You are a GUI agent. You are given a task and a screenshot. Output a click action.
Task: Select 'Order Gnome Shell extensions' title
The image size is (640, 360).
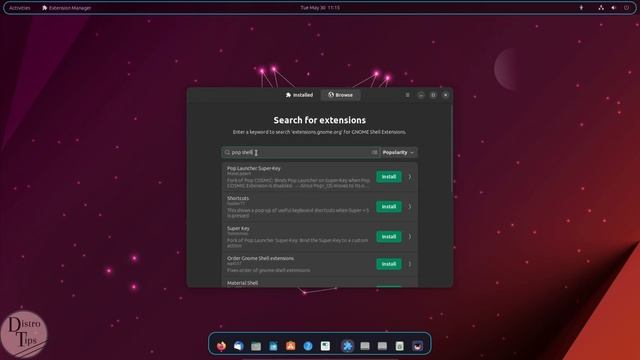260,258
